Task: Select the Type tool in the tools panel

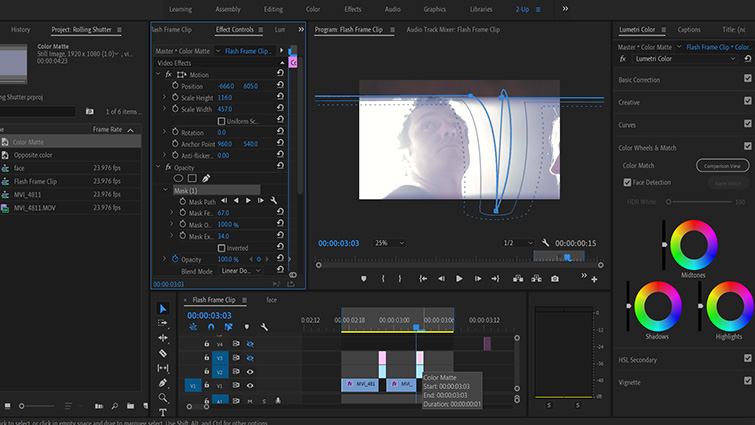Action: pyautogui.click(x=163, y=411)
